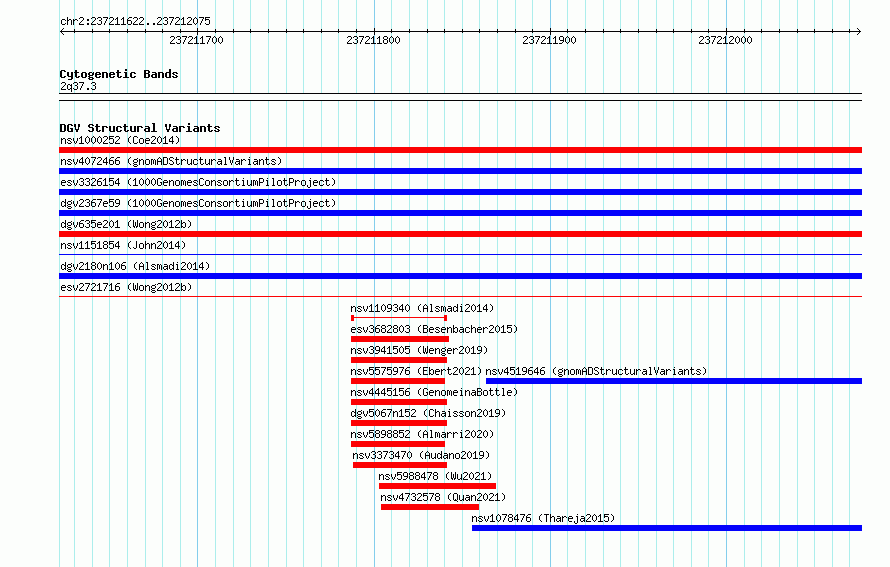Click the red nsv5575976 variant bar
Screen dimensions: 890x567
coord(398,381)
